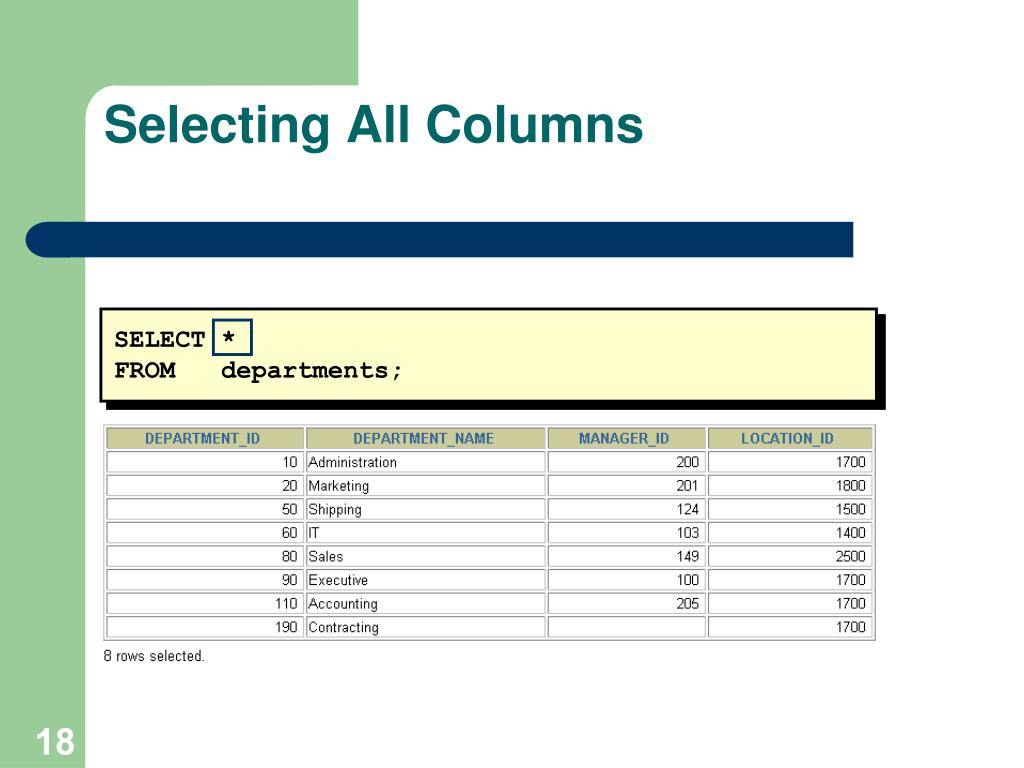Click location ID 1700 in Executive row
Image resolution: width=1024 pixels, height=768 pixels.
(790, 579)
